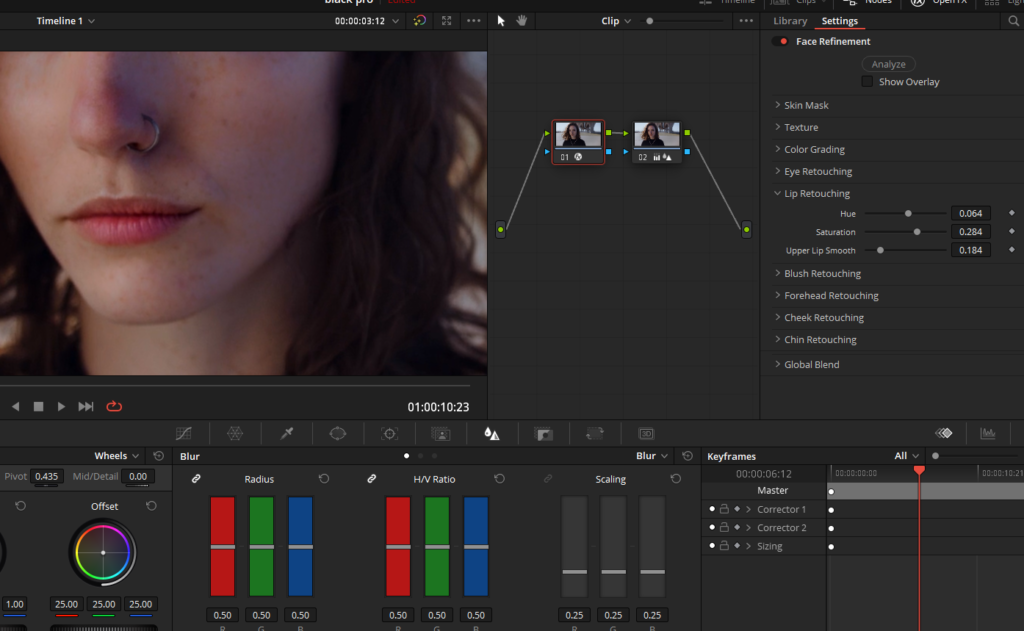Click the Analyze button
1024x631 pixels.
(x=888, y=64)
